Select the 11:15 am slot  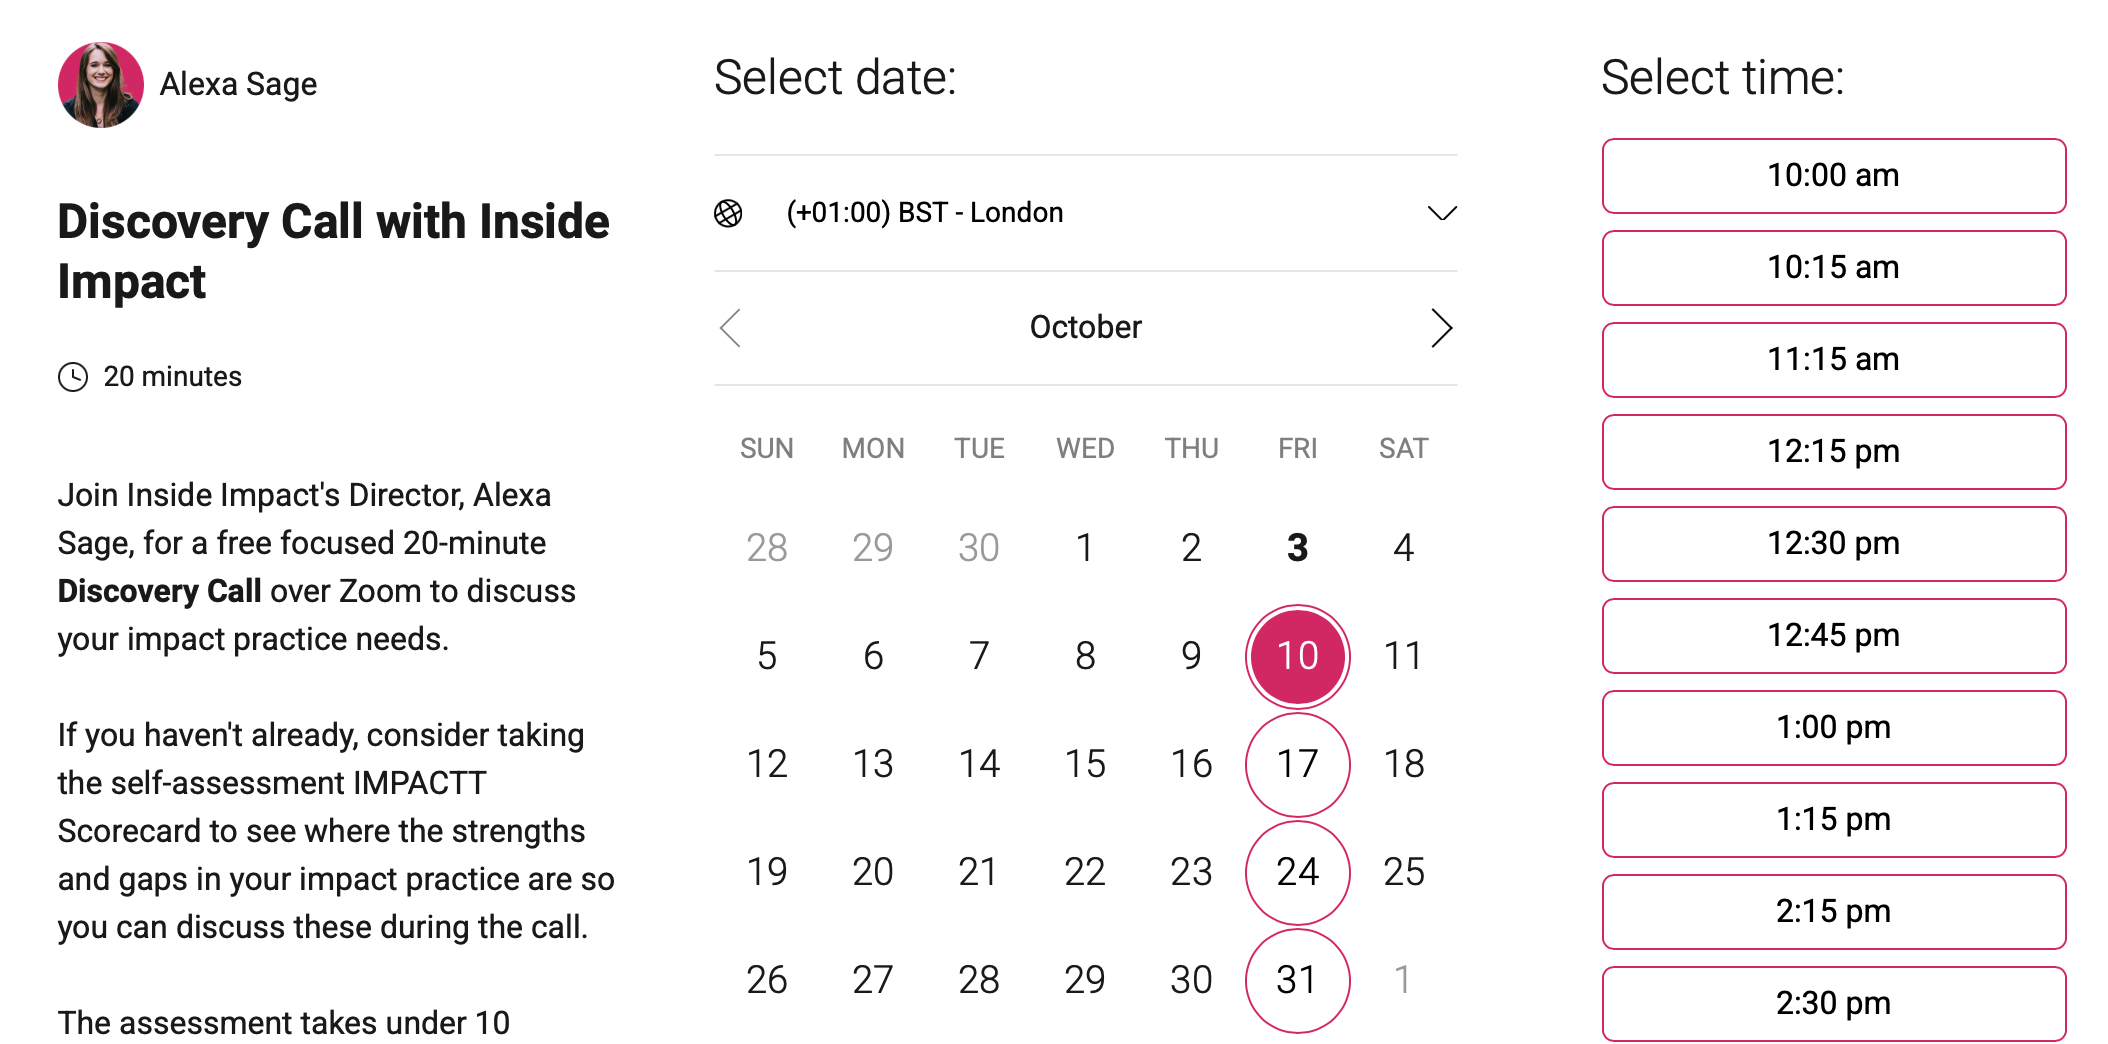1833,360
